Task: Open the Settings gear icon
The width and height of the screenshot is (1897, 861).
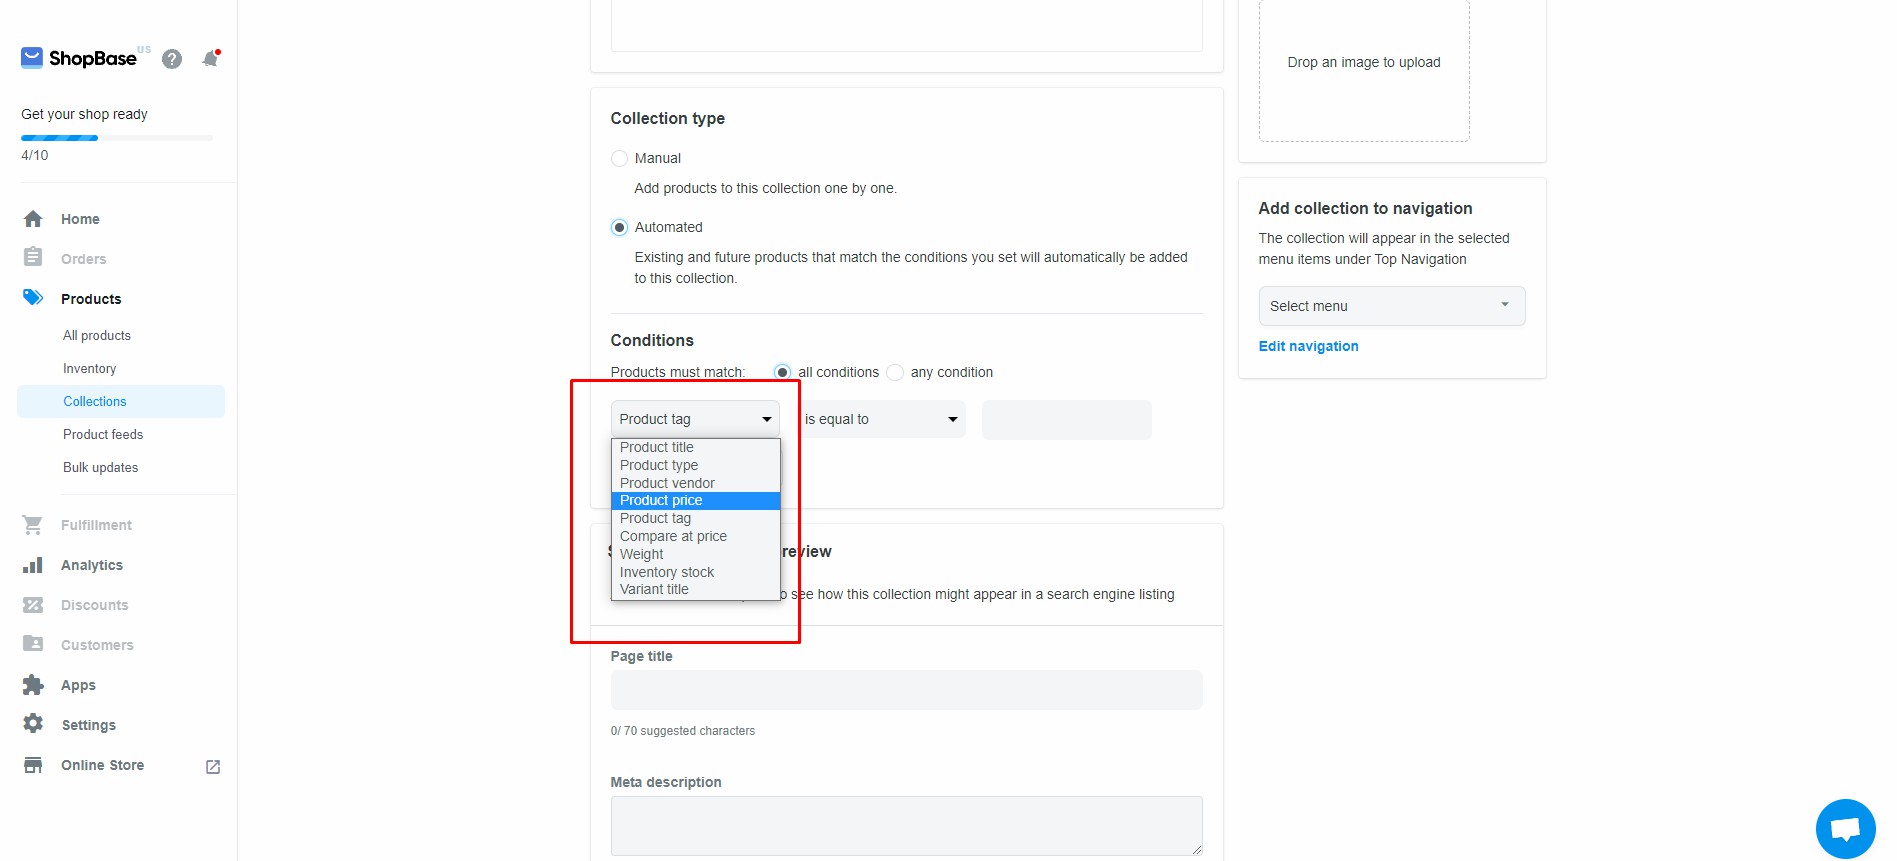Action: pyautogui.click(x=33, y=724)
